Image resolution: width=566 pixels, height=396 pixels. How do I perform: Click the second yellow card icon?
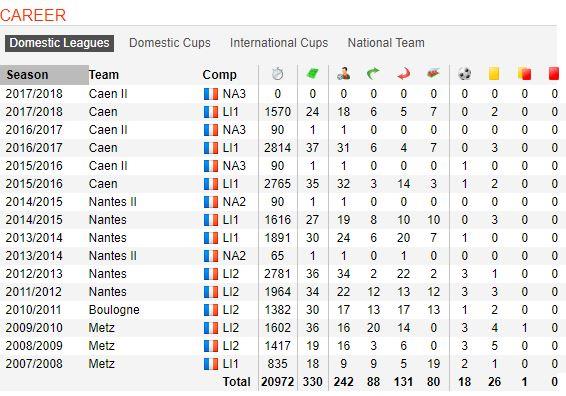[x=524, y=74]
